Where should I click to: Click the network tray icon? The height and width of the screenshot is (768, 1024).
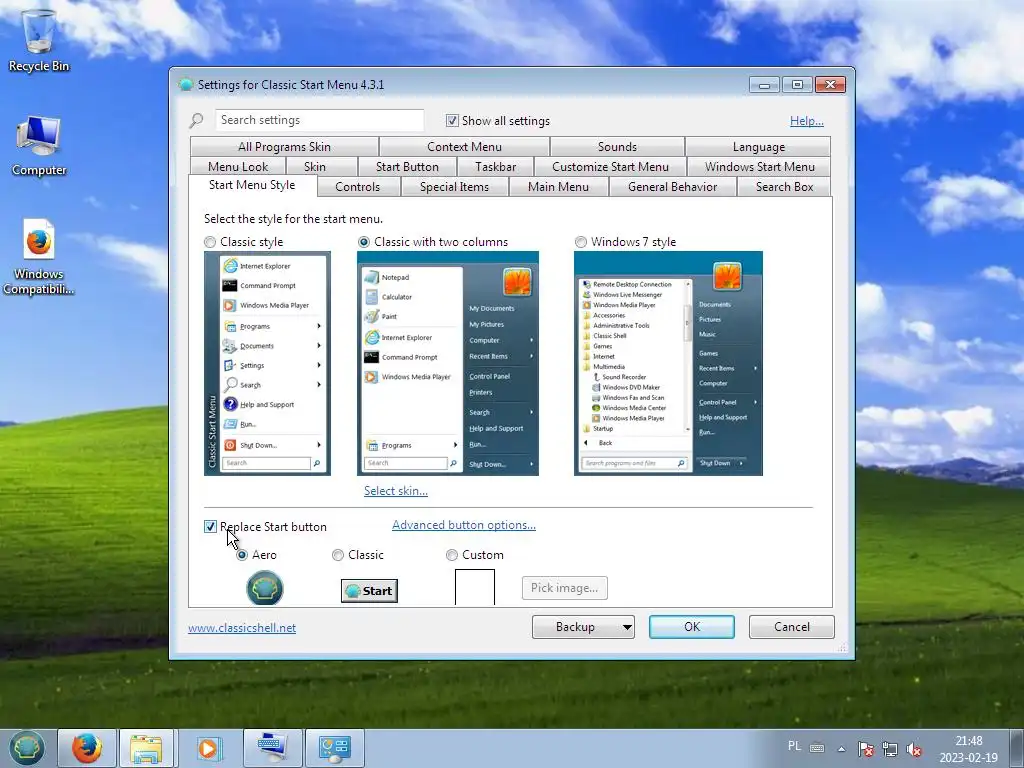[889, 749]
